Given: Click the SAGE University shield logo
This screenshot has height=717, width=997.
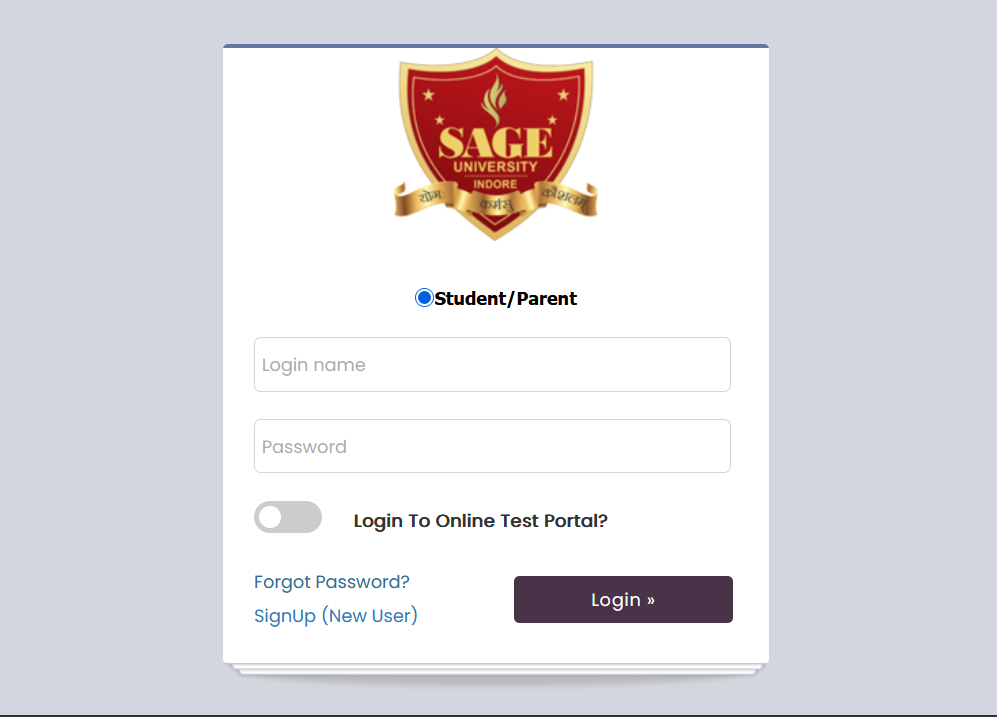Looking at the screenshot, I should click(495, 148).
